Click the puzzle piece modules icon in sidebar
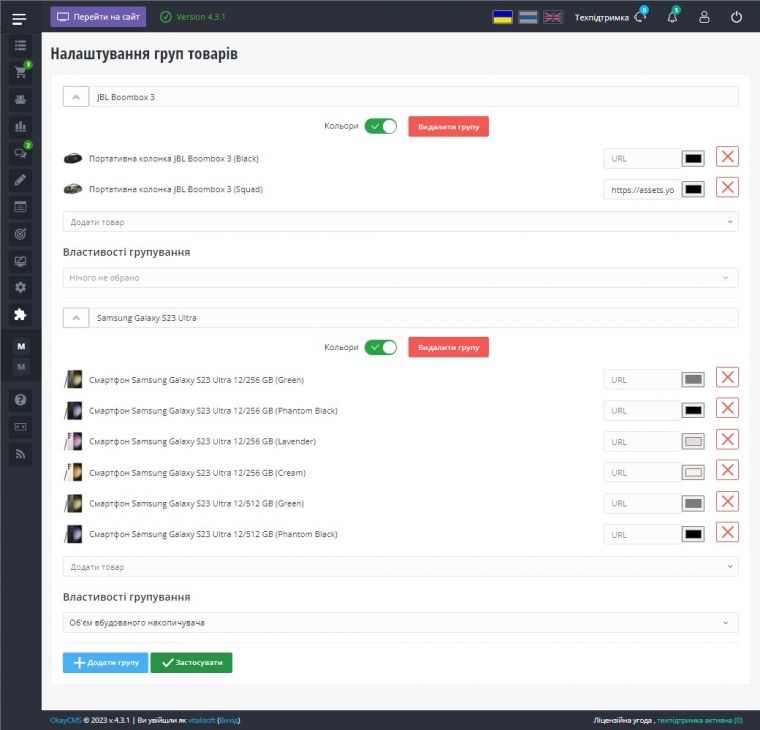 click(x=20, y=314)
